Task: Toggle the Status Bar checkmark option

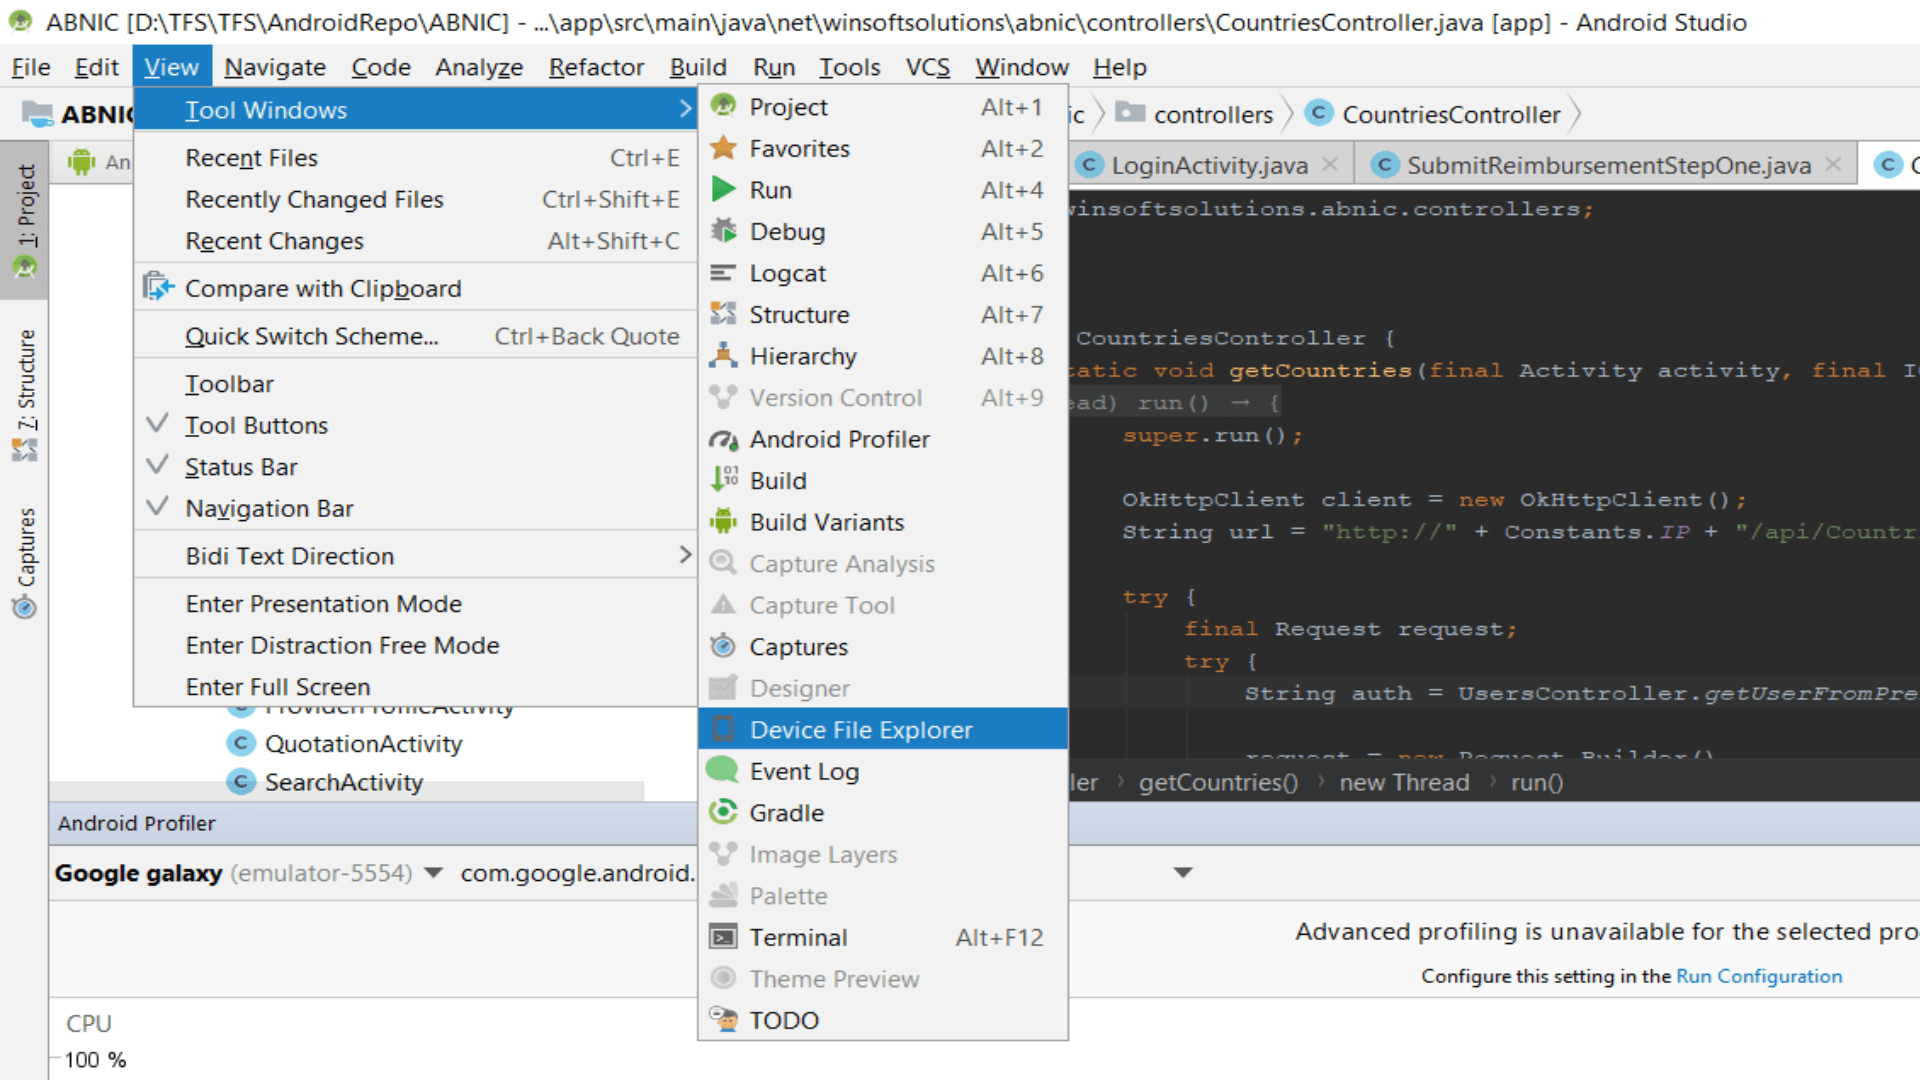Action: pos(241,467)
